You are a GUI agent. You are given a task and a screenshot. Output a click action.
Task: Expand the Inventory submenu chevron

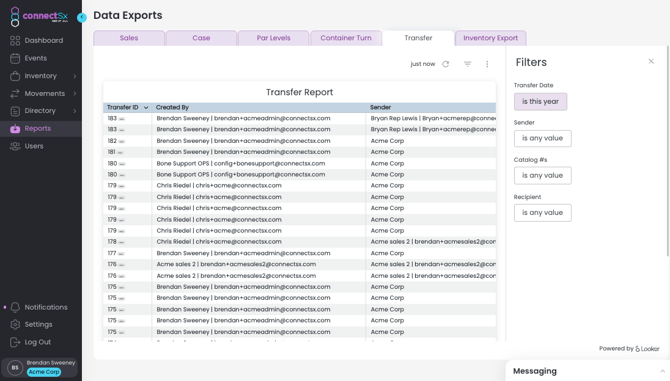click(x=75, y=76)
